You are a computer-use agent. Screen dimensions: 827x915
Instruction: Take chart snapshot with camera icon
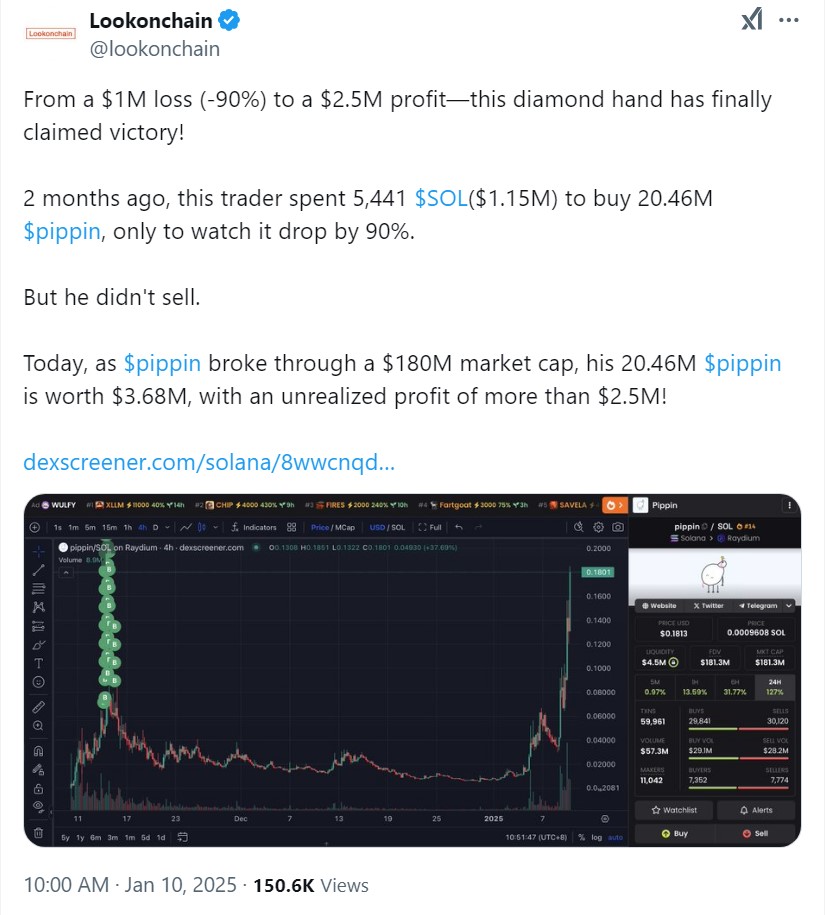(618, 527)
